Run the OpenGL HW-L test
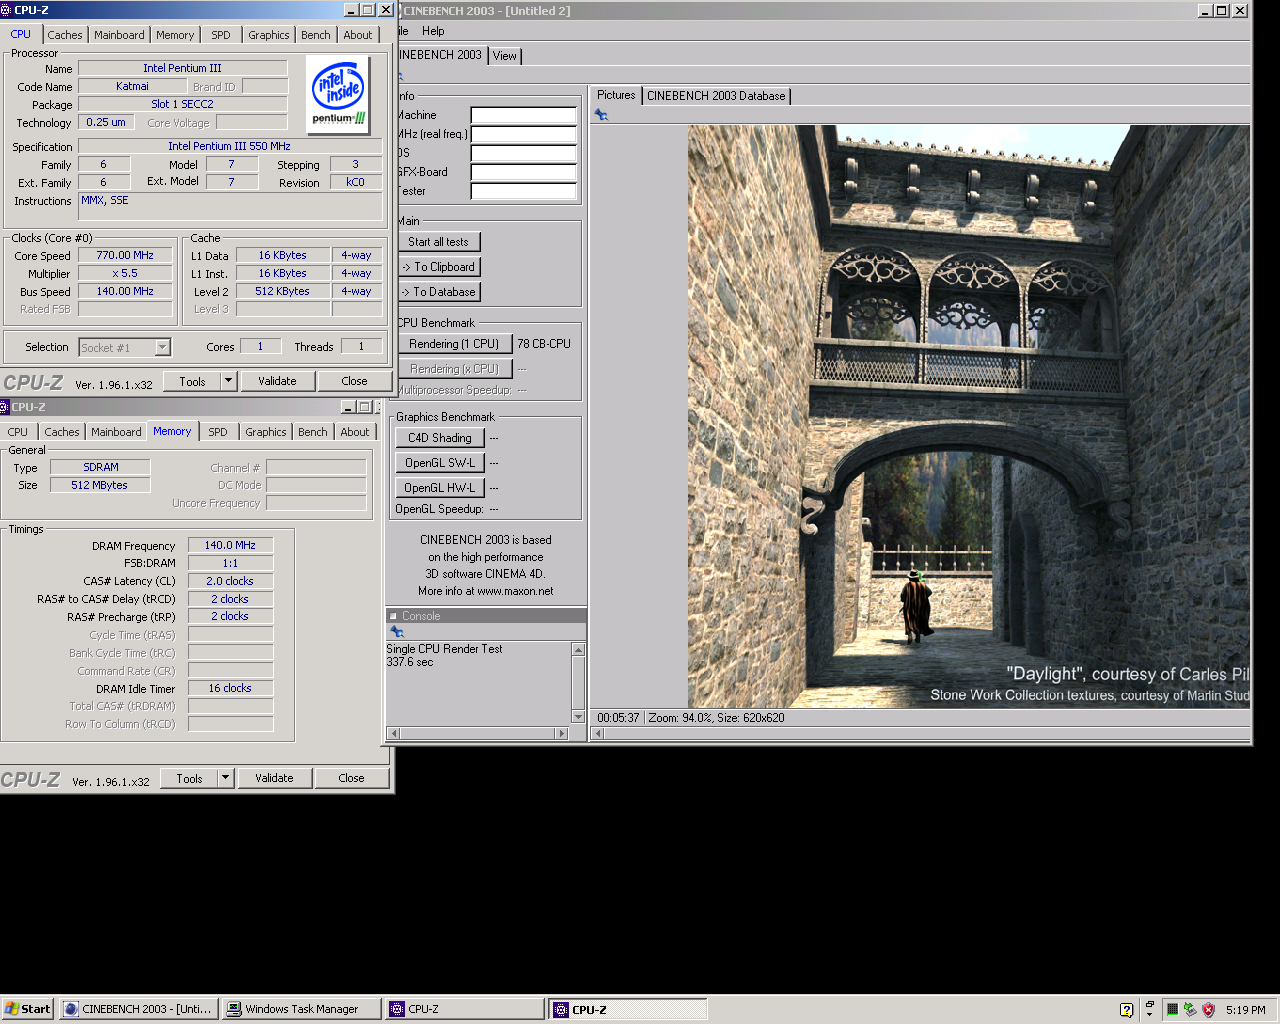This screenshot has height=1024, width=1280. pyautogui.click(x=440, y=488)
